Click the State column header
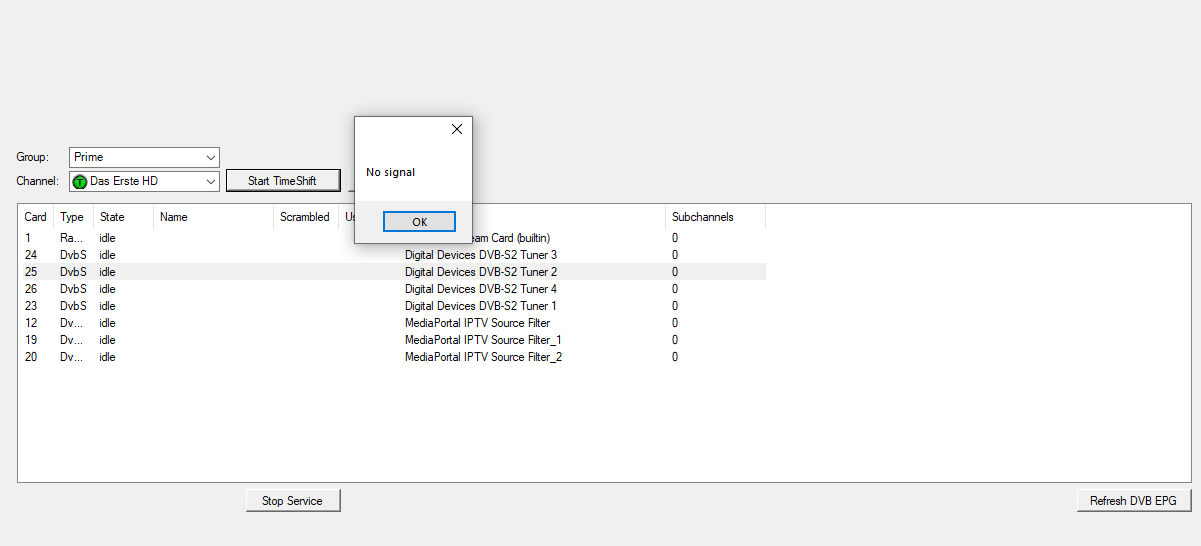Viewport: 1201px width, 546px height. (x=113, y=217)
